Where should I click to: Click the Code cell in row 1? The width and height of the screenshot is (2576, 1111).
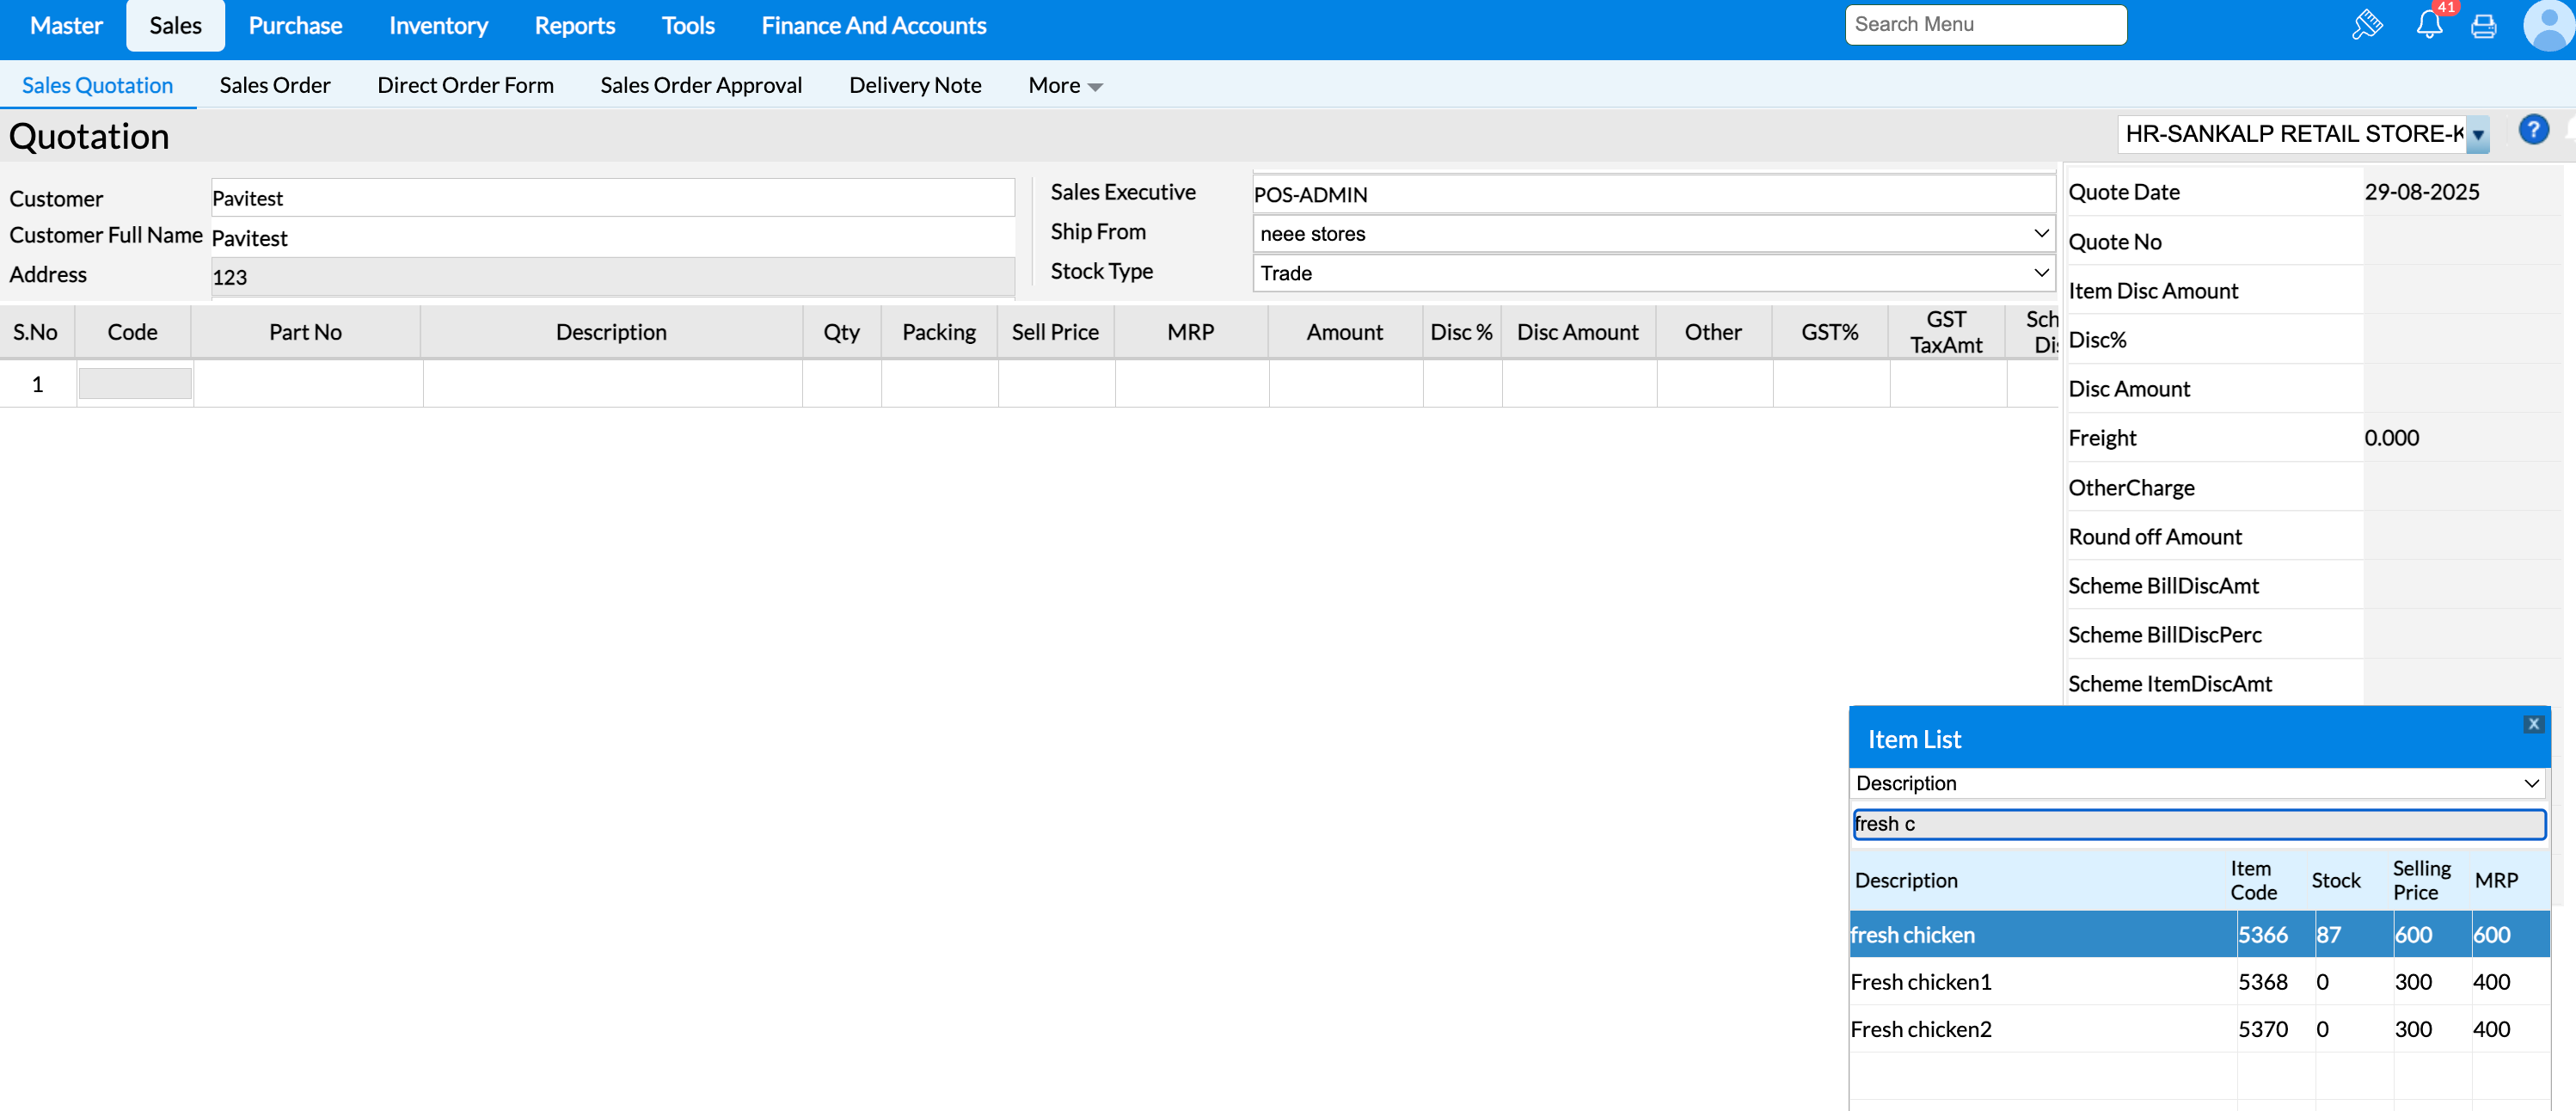pyautogui.click(x=135, y=384)
